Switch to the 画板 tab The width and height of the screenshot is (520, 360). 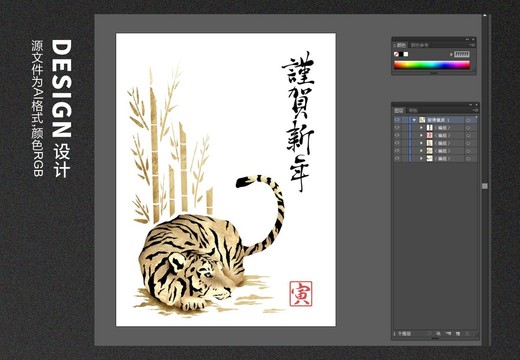tap(413, 110)
